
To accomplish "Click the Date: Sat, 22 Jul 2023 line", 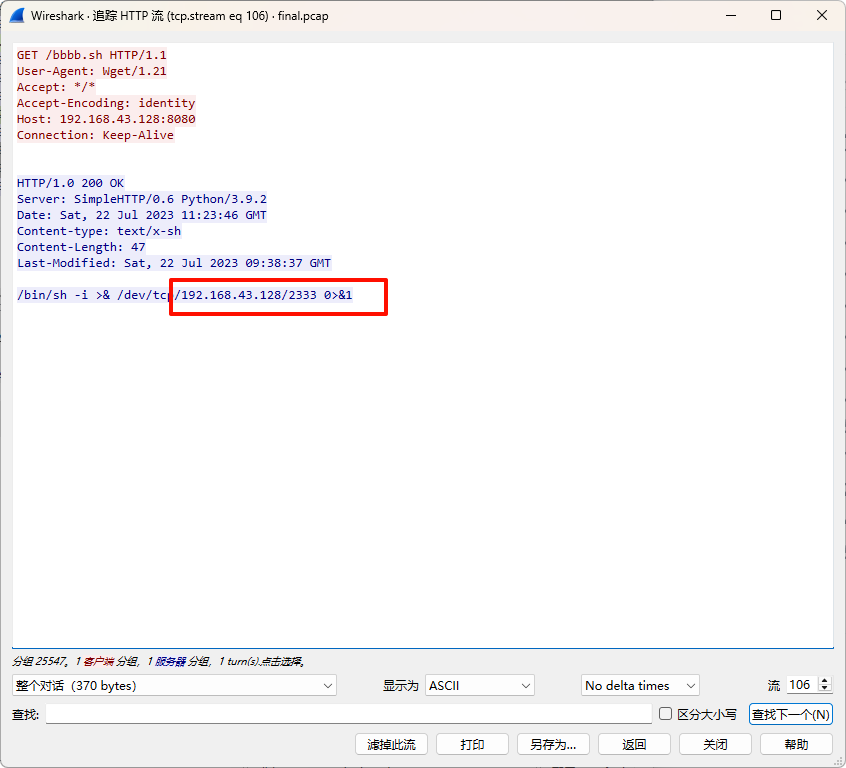I will [x=142, y=215].
